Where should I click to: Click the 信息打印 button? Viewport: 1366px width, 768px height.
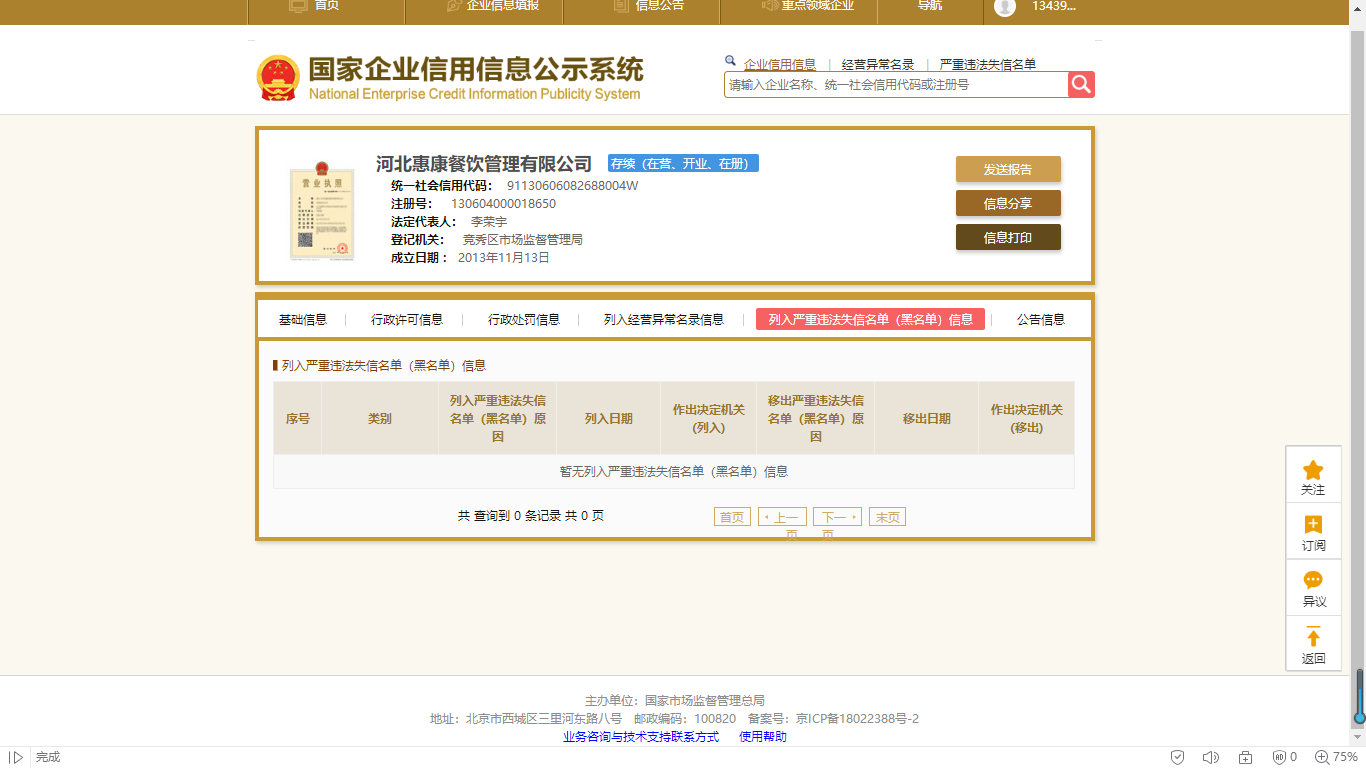[x=1008, y=237]
